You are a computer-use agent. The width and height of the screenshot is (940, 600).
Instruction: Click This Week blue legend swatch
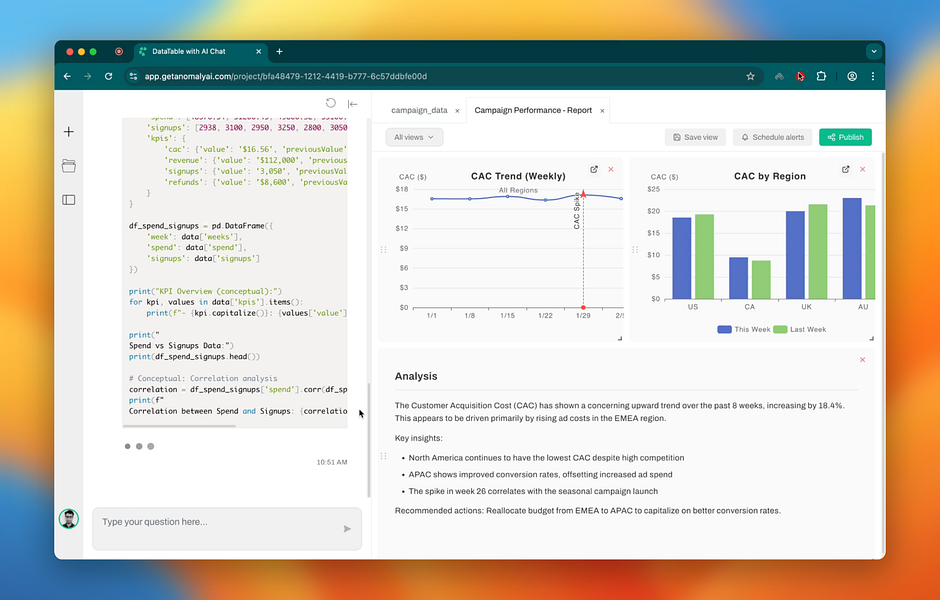click(x=724, y=330)
